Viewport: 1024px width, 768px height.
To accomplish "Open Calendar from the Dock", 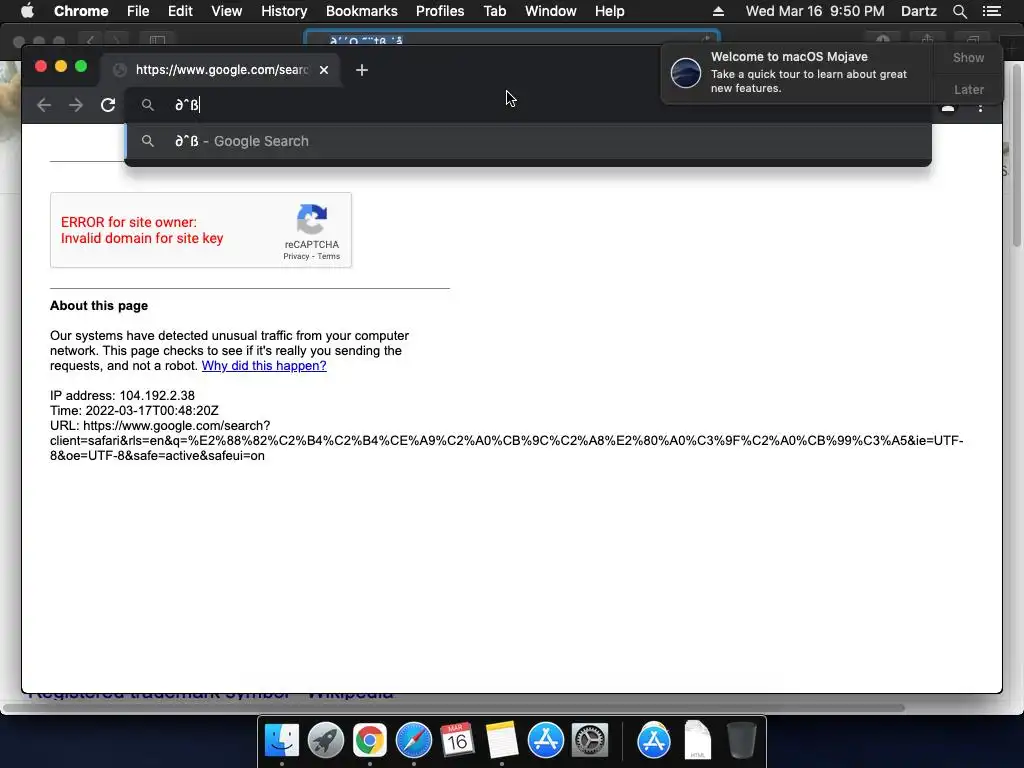I will [457, 740].
